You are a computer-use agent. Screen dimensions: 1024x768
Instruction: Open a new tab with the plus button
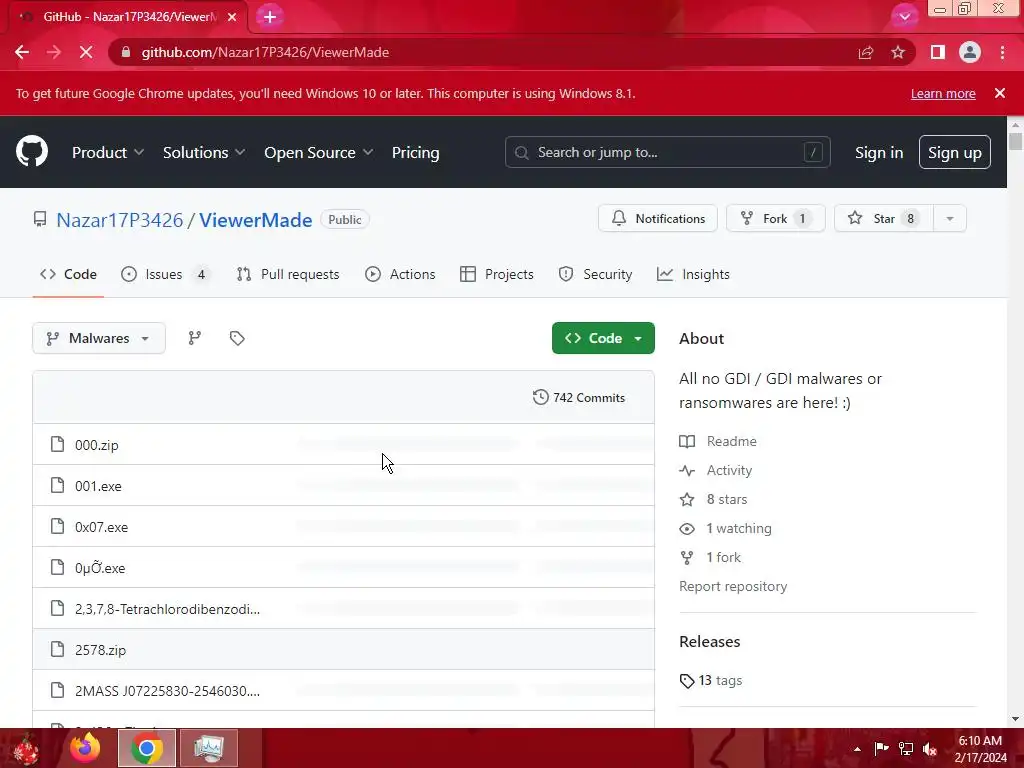[270, 17]
